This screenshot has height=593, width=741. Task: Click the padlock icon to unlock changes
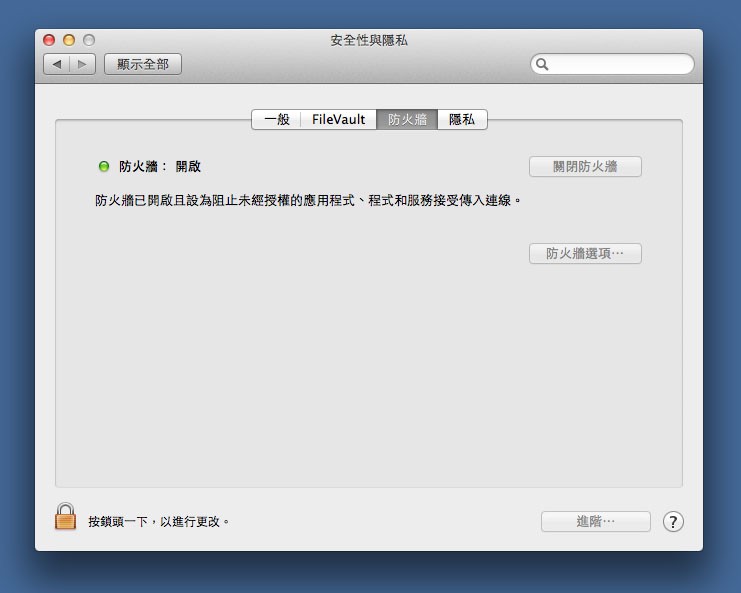pos(65,516)
